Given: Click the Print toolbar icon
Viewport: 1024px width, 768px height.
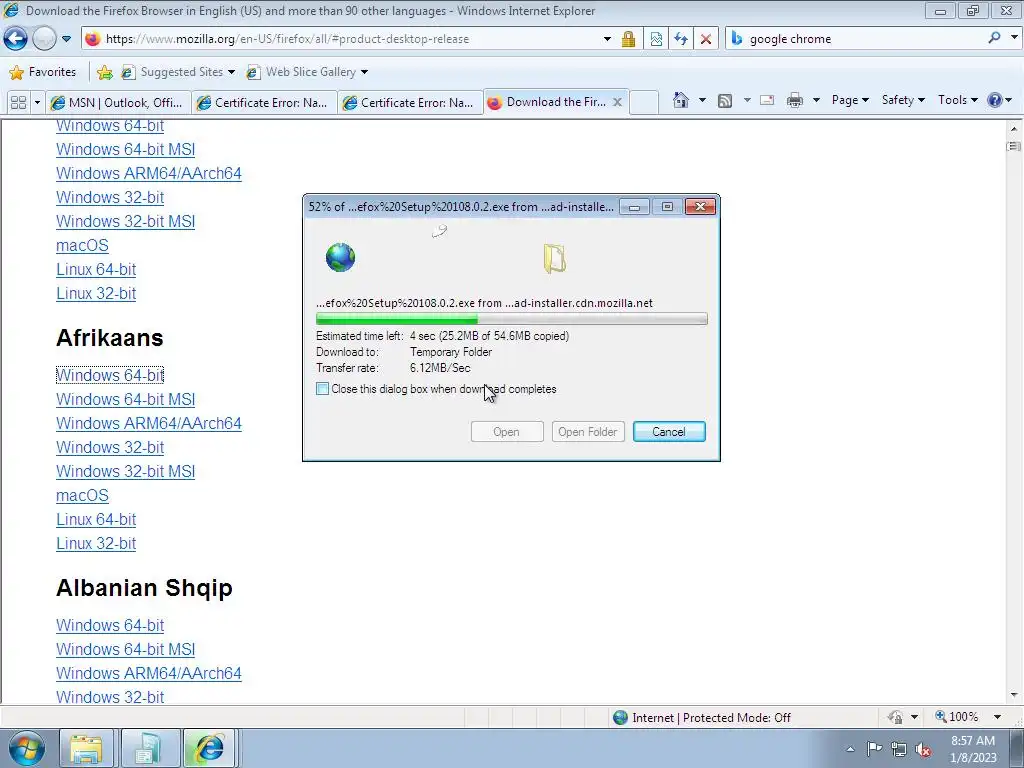Looking at the screenshot, I should (795, 101).
